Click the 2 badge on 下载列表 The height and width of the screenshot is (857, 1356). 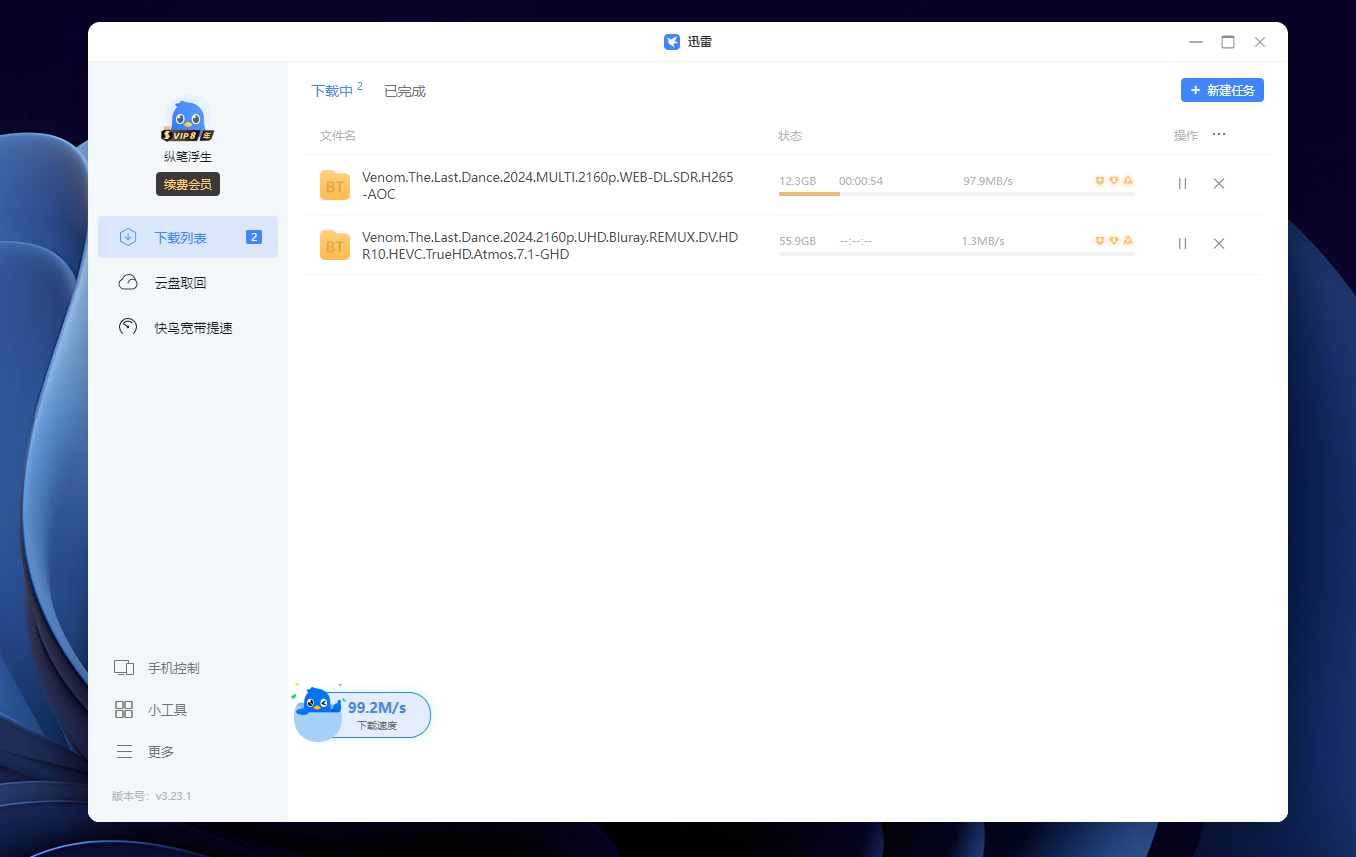pyautogui.click(x=254, y=237)
